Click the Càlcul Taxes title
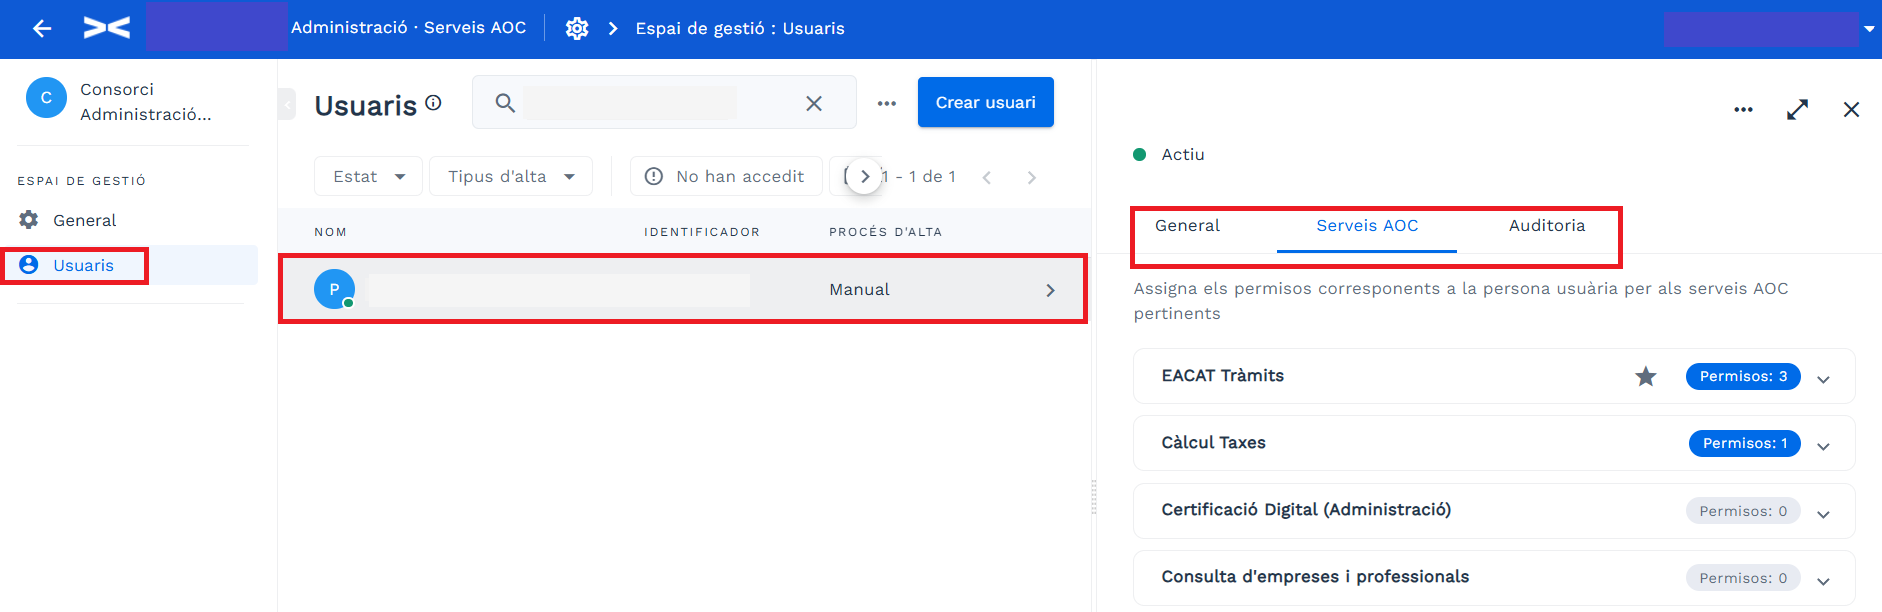This screenshot has height=612, width=1882. click(1213, 443)
